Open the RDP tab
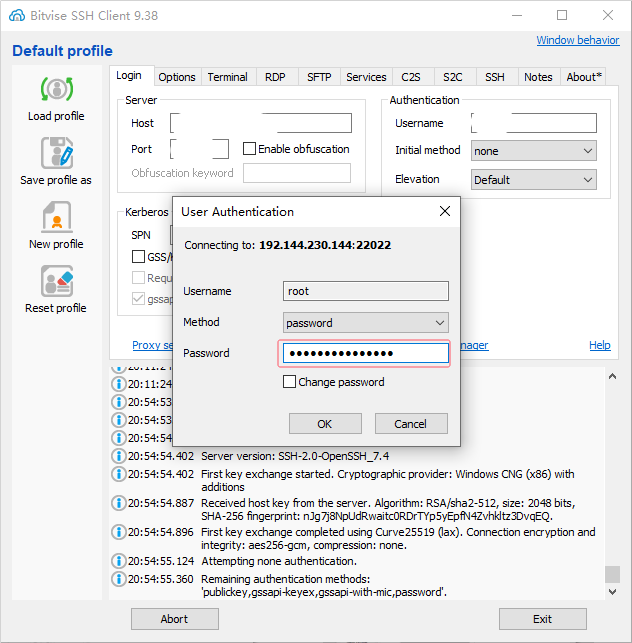This screenshot has width=632, height=643. (x=275, y=77)
